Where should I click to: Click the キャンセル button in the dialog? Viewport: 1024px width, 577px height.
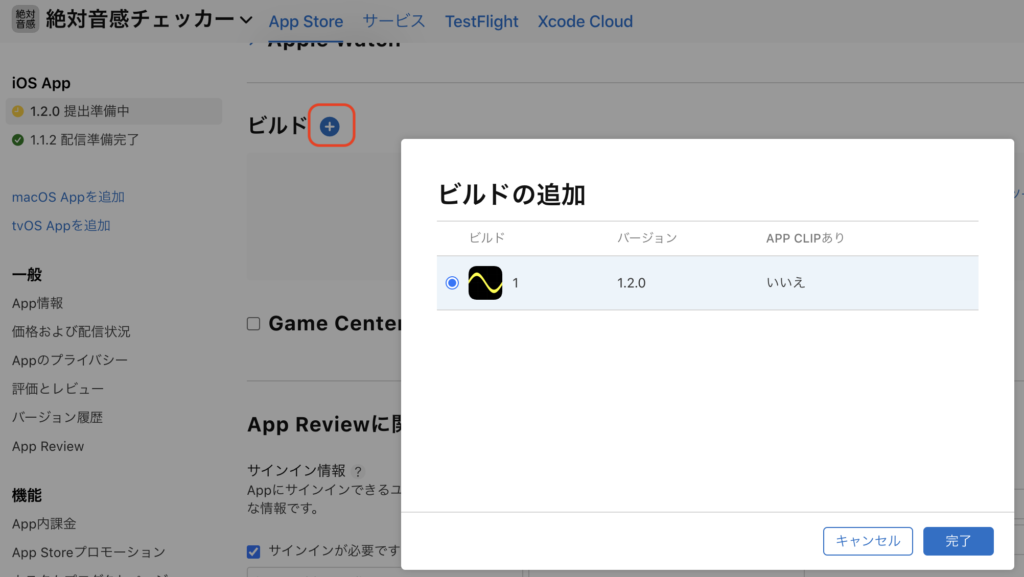(x=868, y=541)
